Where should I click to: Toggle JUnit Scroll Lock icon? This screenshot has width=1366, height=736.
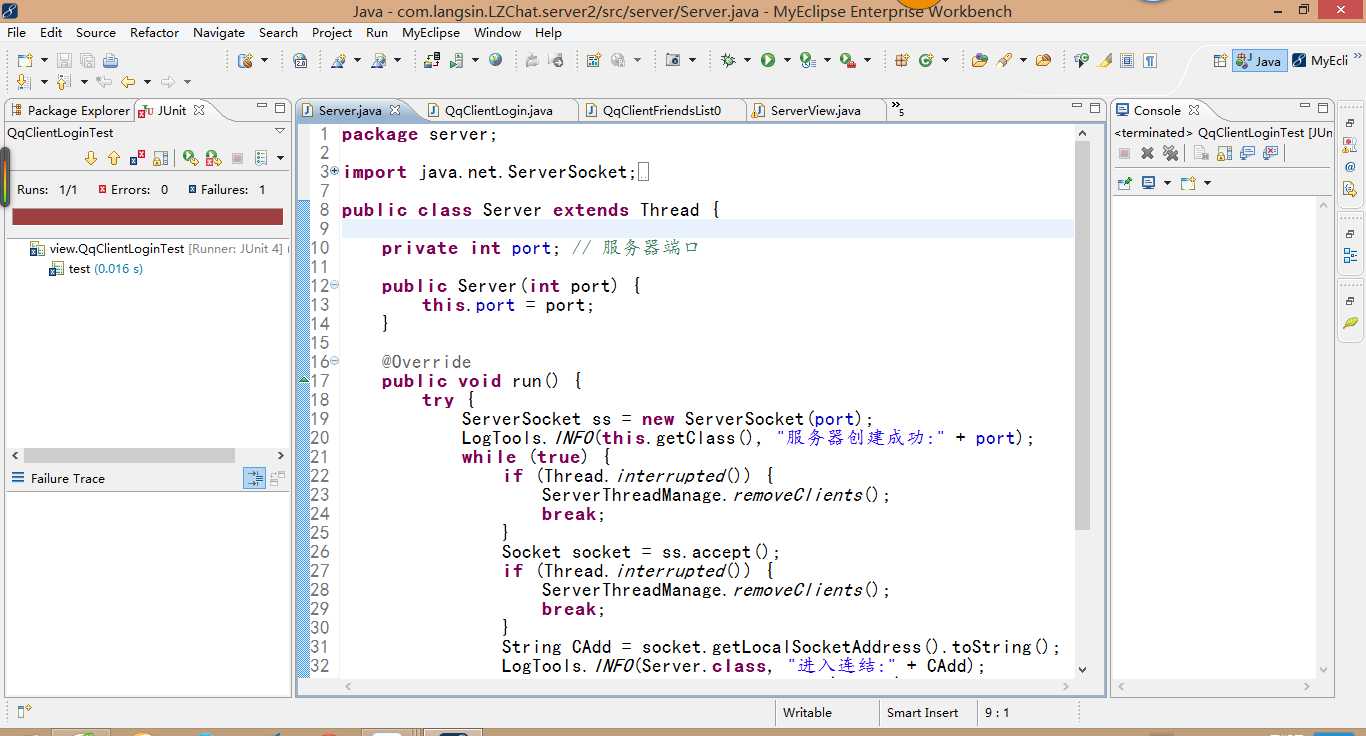(x=160, y=158)
